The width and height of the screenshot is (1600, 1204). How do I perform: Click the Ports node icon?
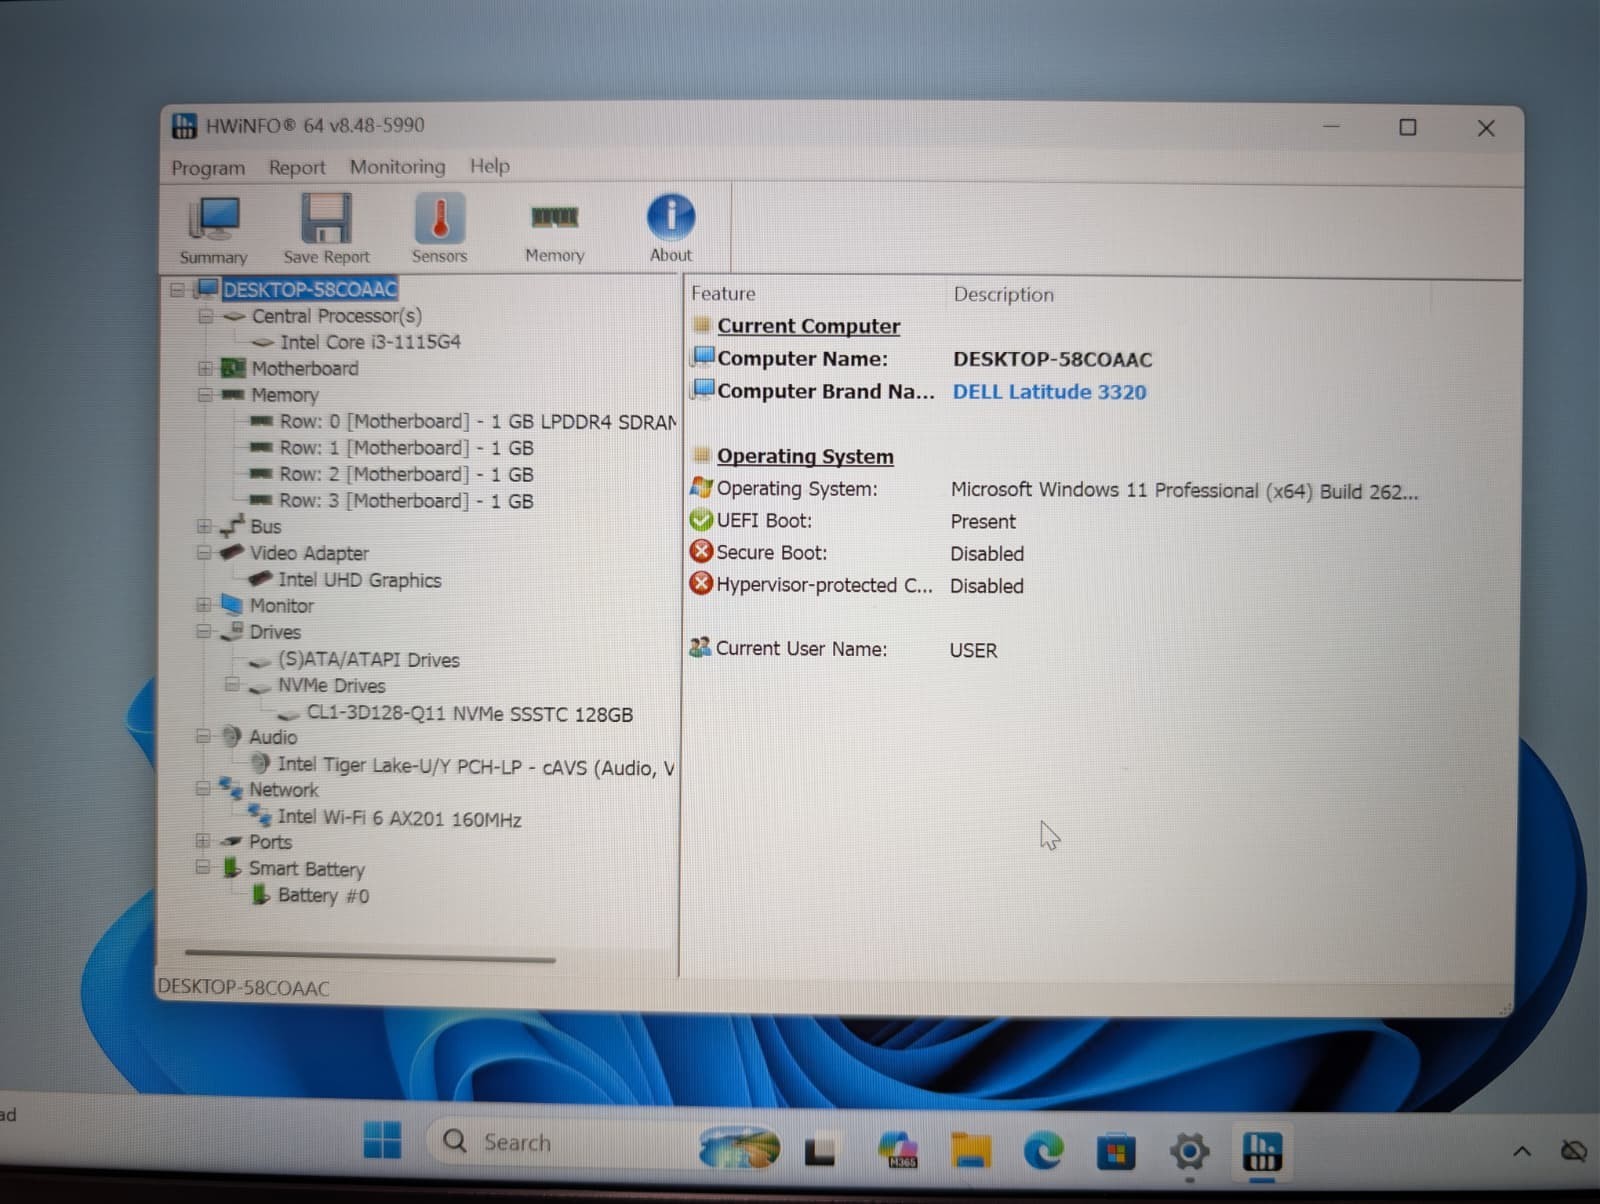tap(232, 841)
